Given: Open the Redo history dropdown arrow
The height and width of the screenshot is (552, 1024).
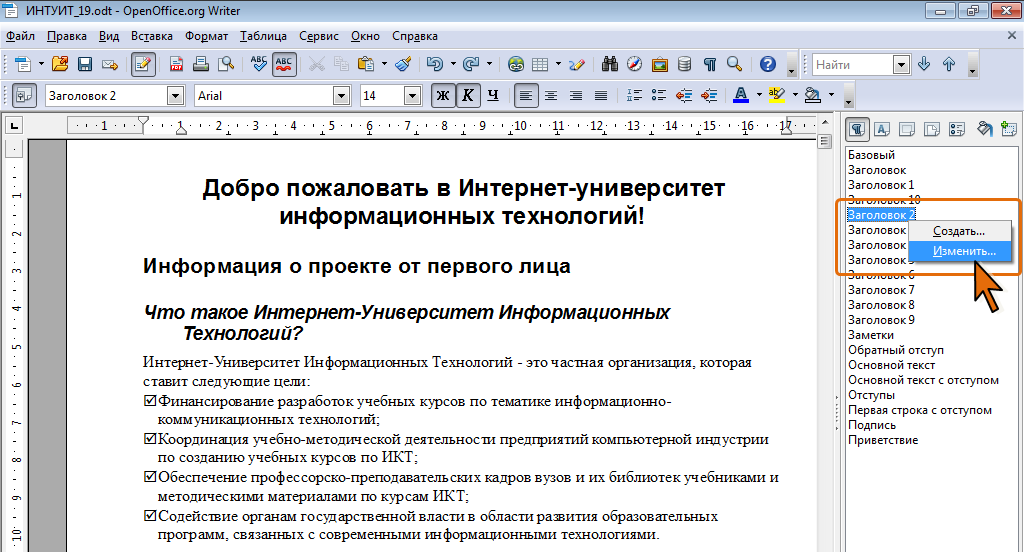Looking at the screenshot, I should point(488,64).
